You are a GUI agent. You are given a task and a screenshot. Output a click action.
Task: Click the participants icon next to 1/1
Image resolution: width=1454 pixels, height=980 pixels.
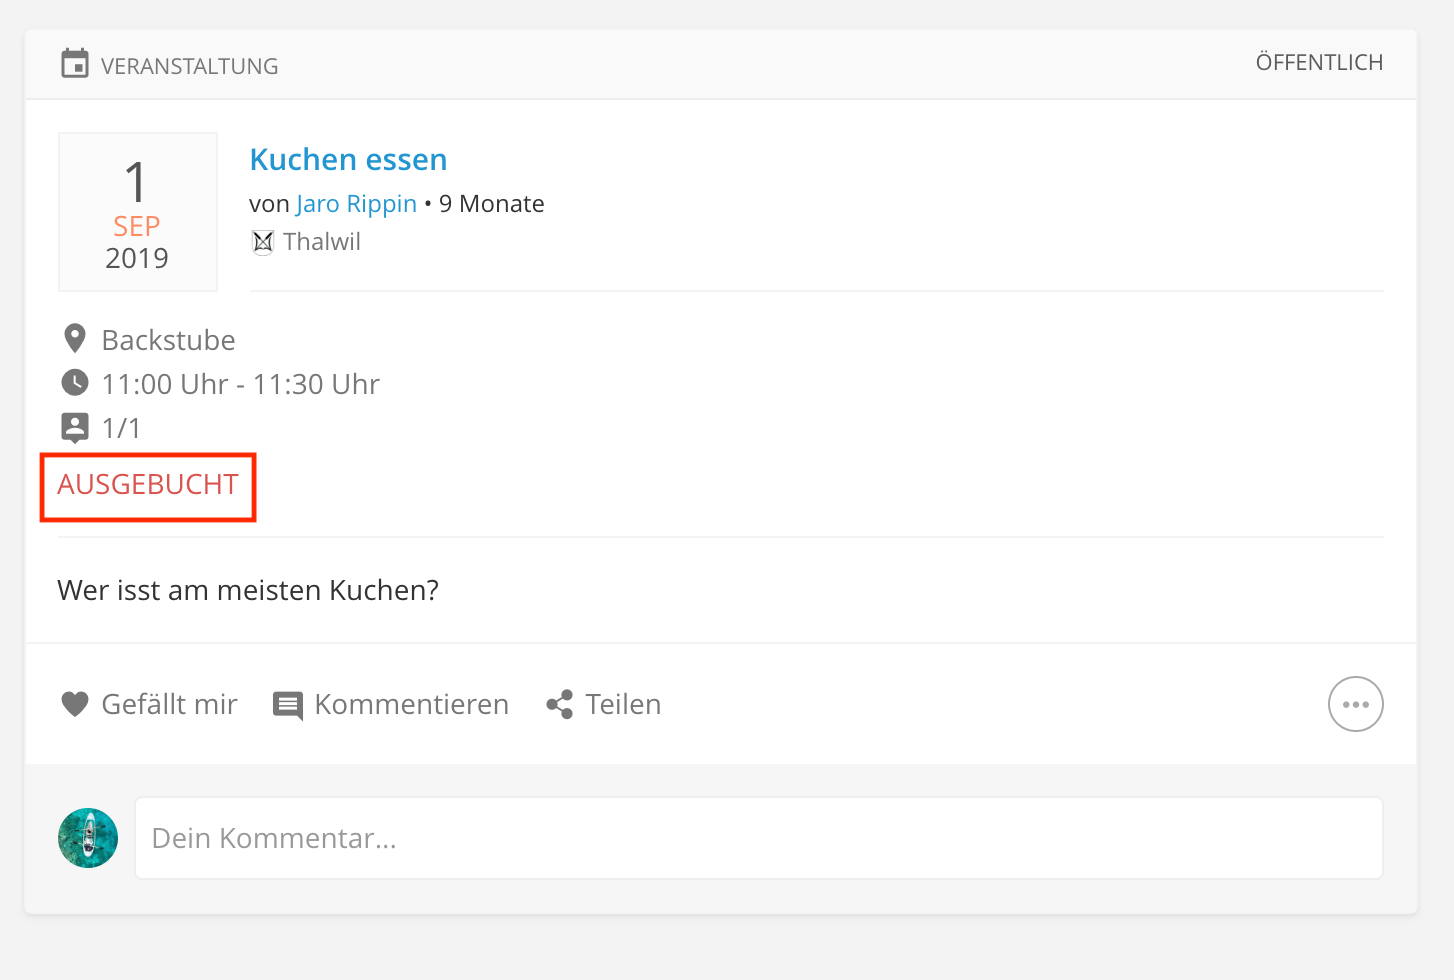[x=75, y=427]
